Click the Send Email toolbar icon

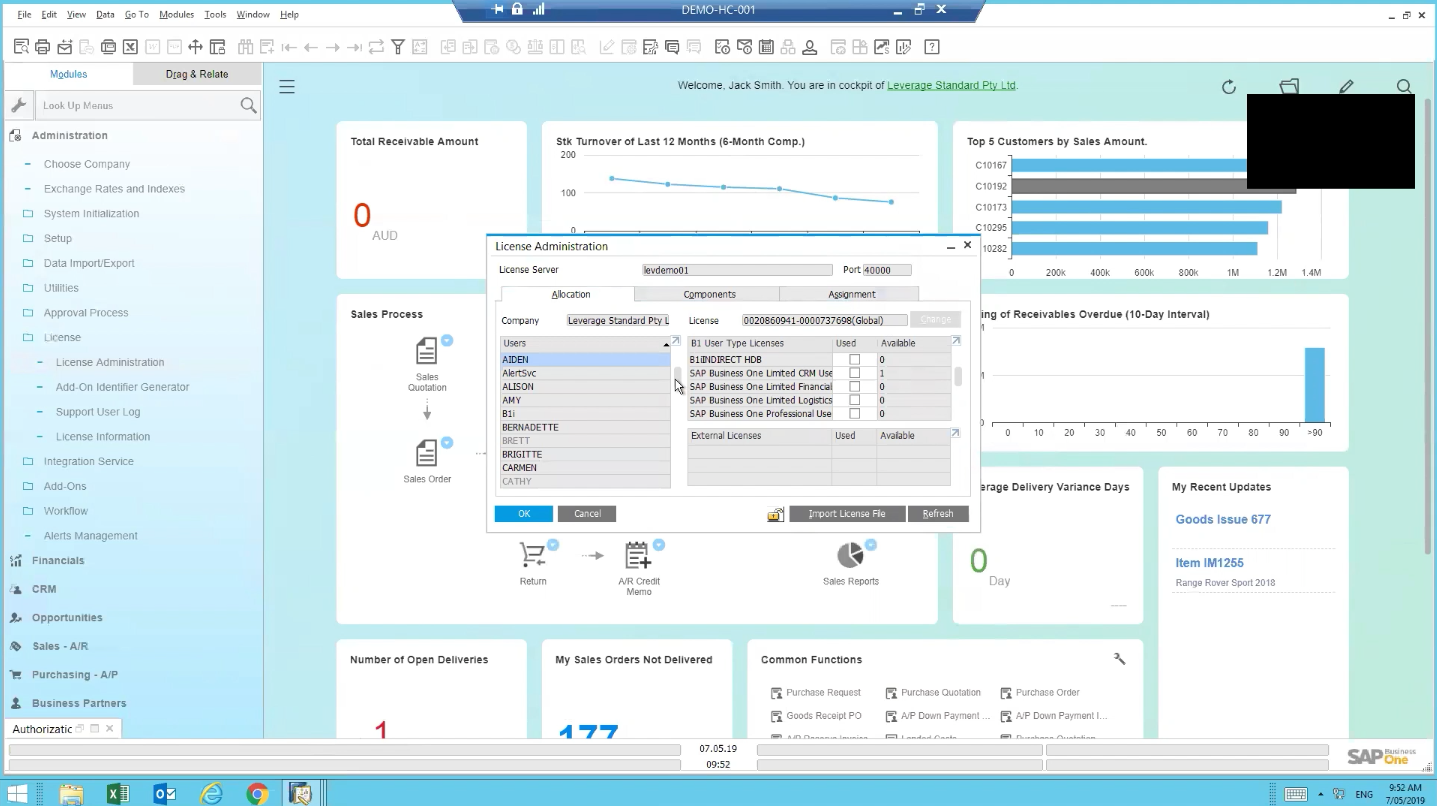point(64,47)
